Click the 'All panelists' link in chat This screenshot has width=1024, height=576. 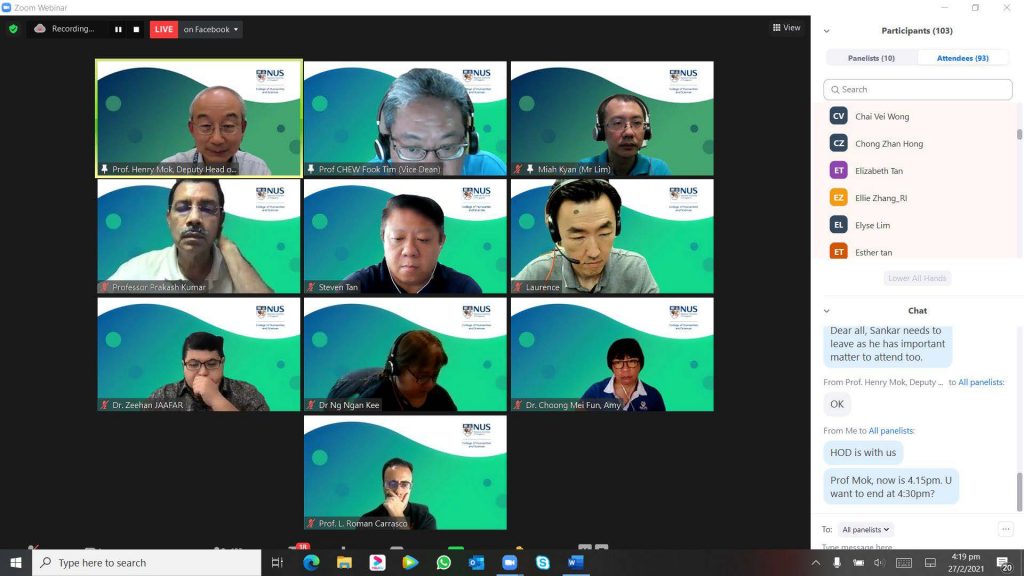pyautogui.click(x=890, y=430)
